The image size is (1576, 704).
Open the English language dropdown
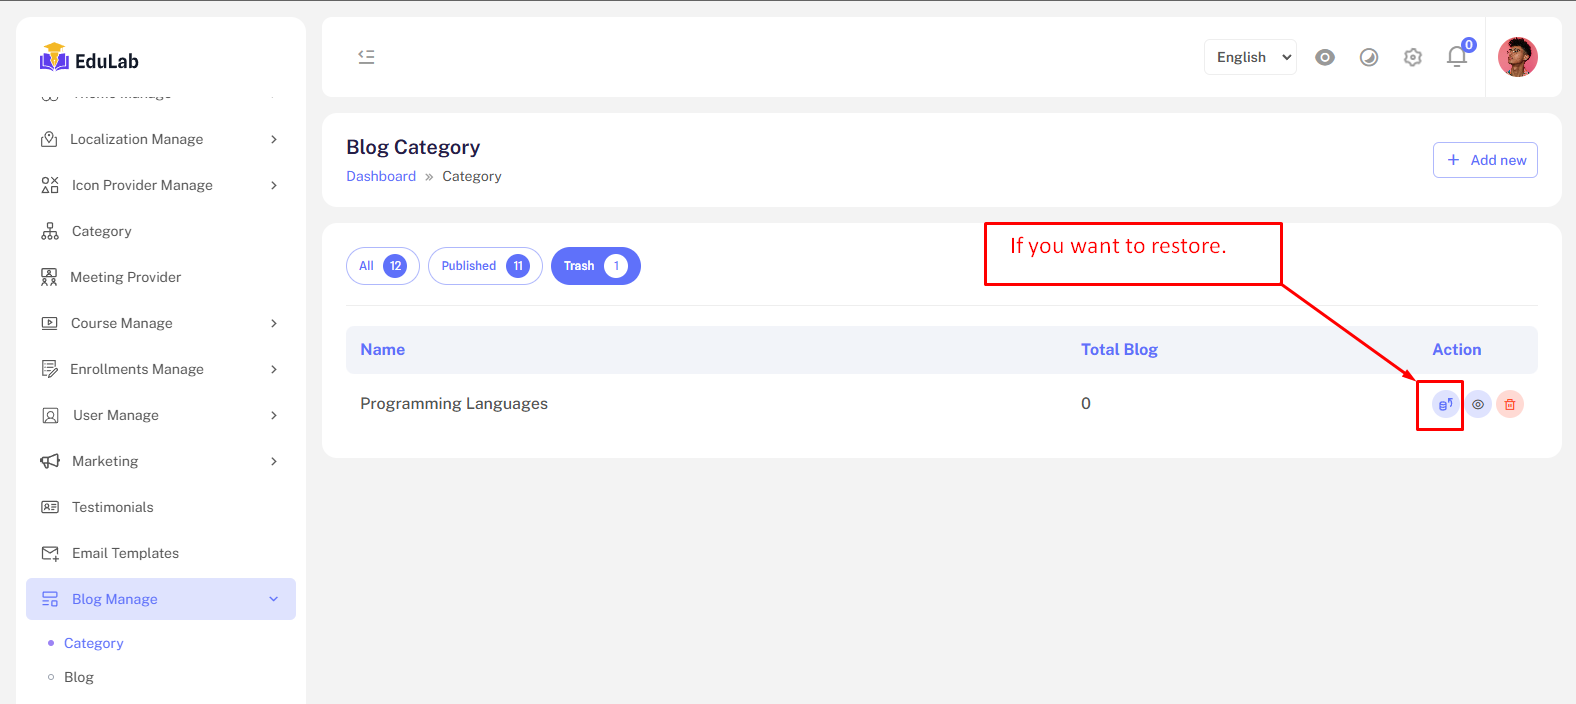[x=1250, y=57]
